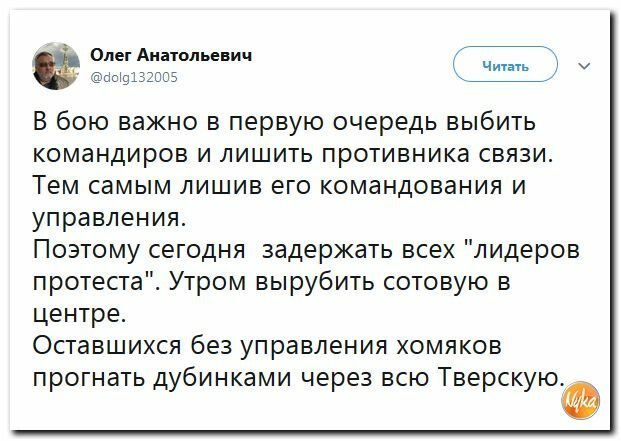Select the single-word line "центре."

pyautogui.click(x=79, y=315)
